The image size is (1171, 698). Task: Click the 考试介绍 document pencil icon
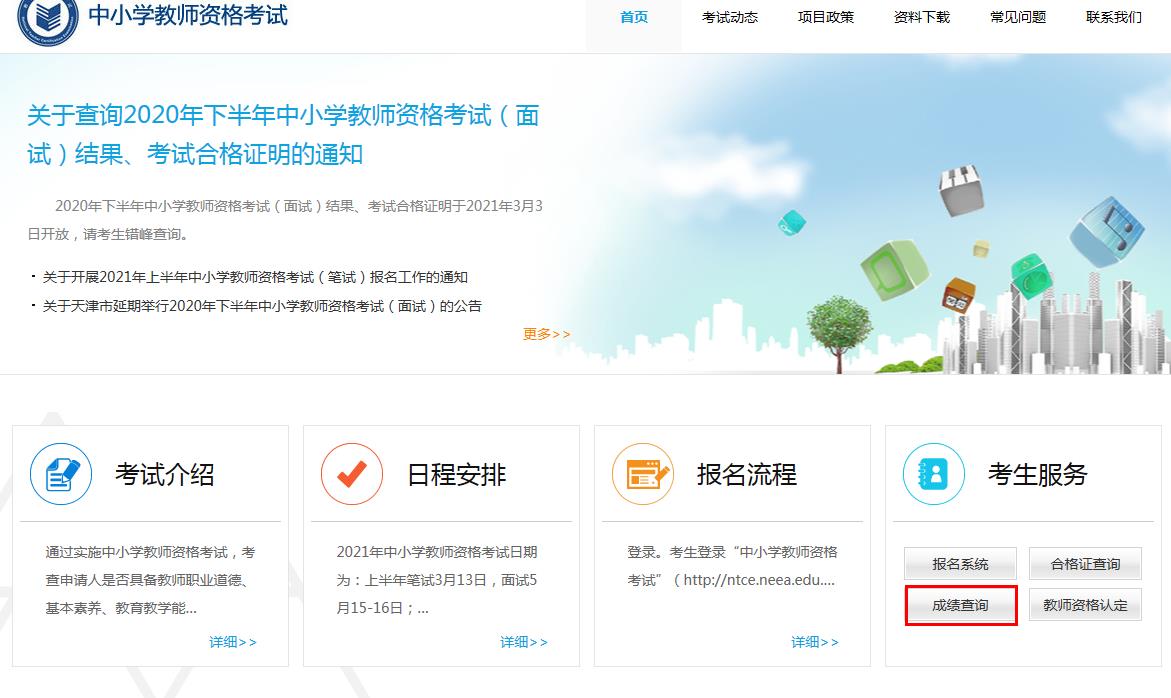pyautogui.click(x=61, y=474)
